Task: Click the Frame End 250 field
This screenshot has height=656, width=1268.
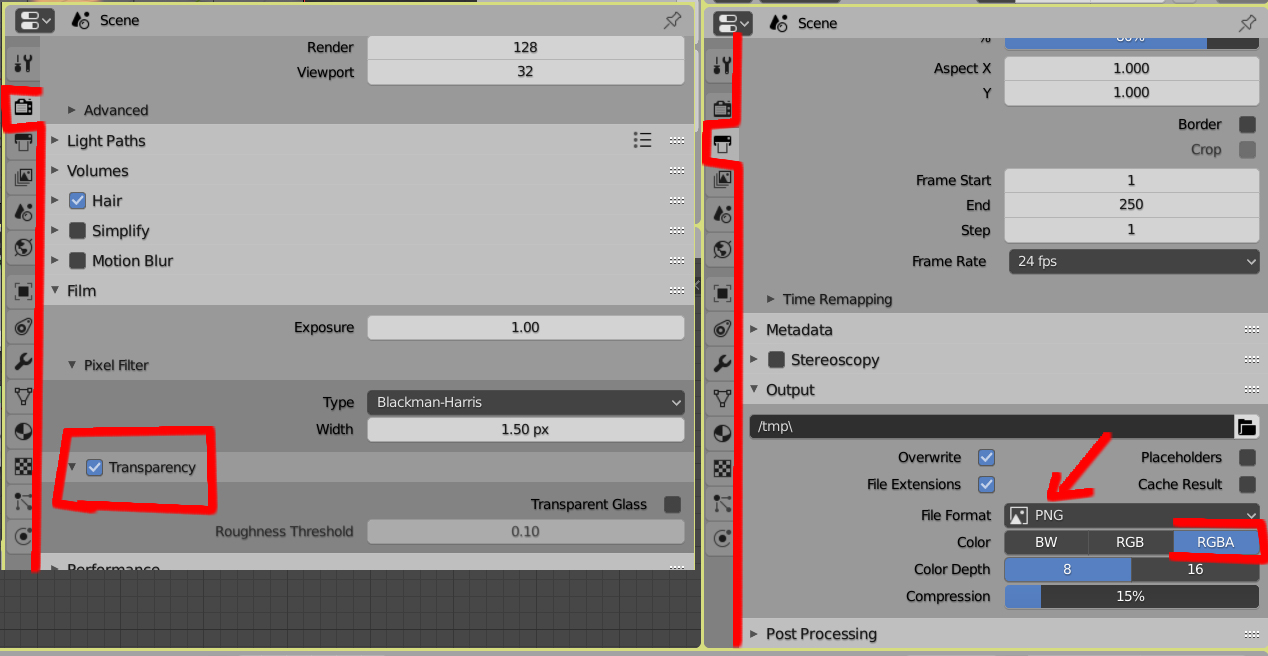Action: (1131, 204)
